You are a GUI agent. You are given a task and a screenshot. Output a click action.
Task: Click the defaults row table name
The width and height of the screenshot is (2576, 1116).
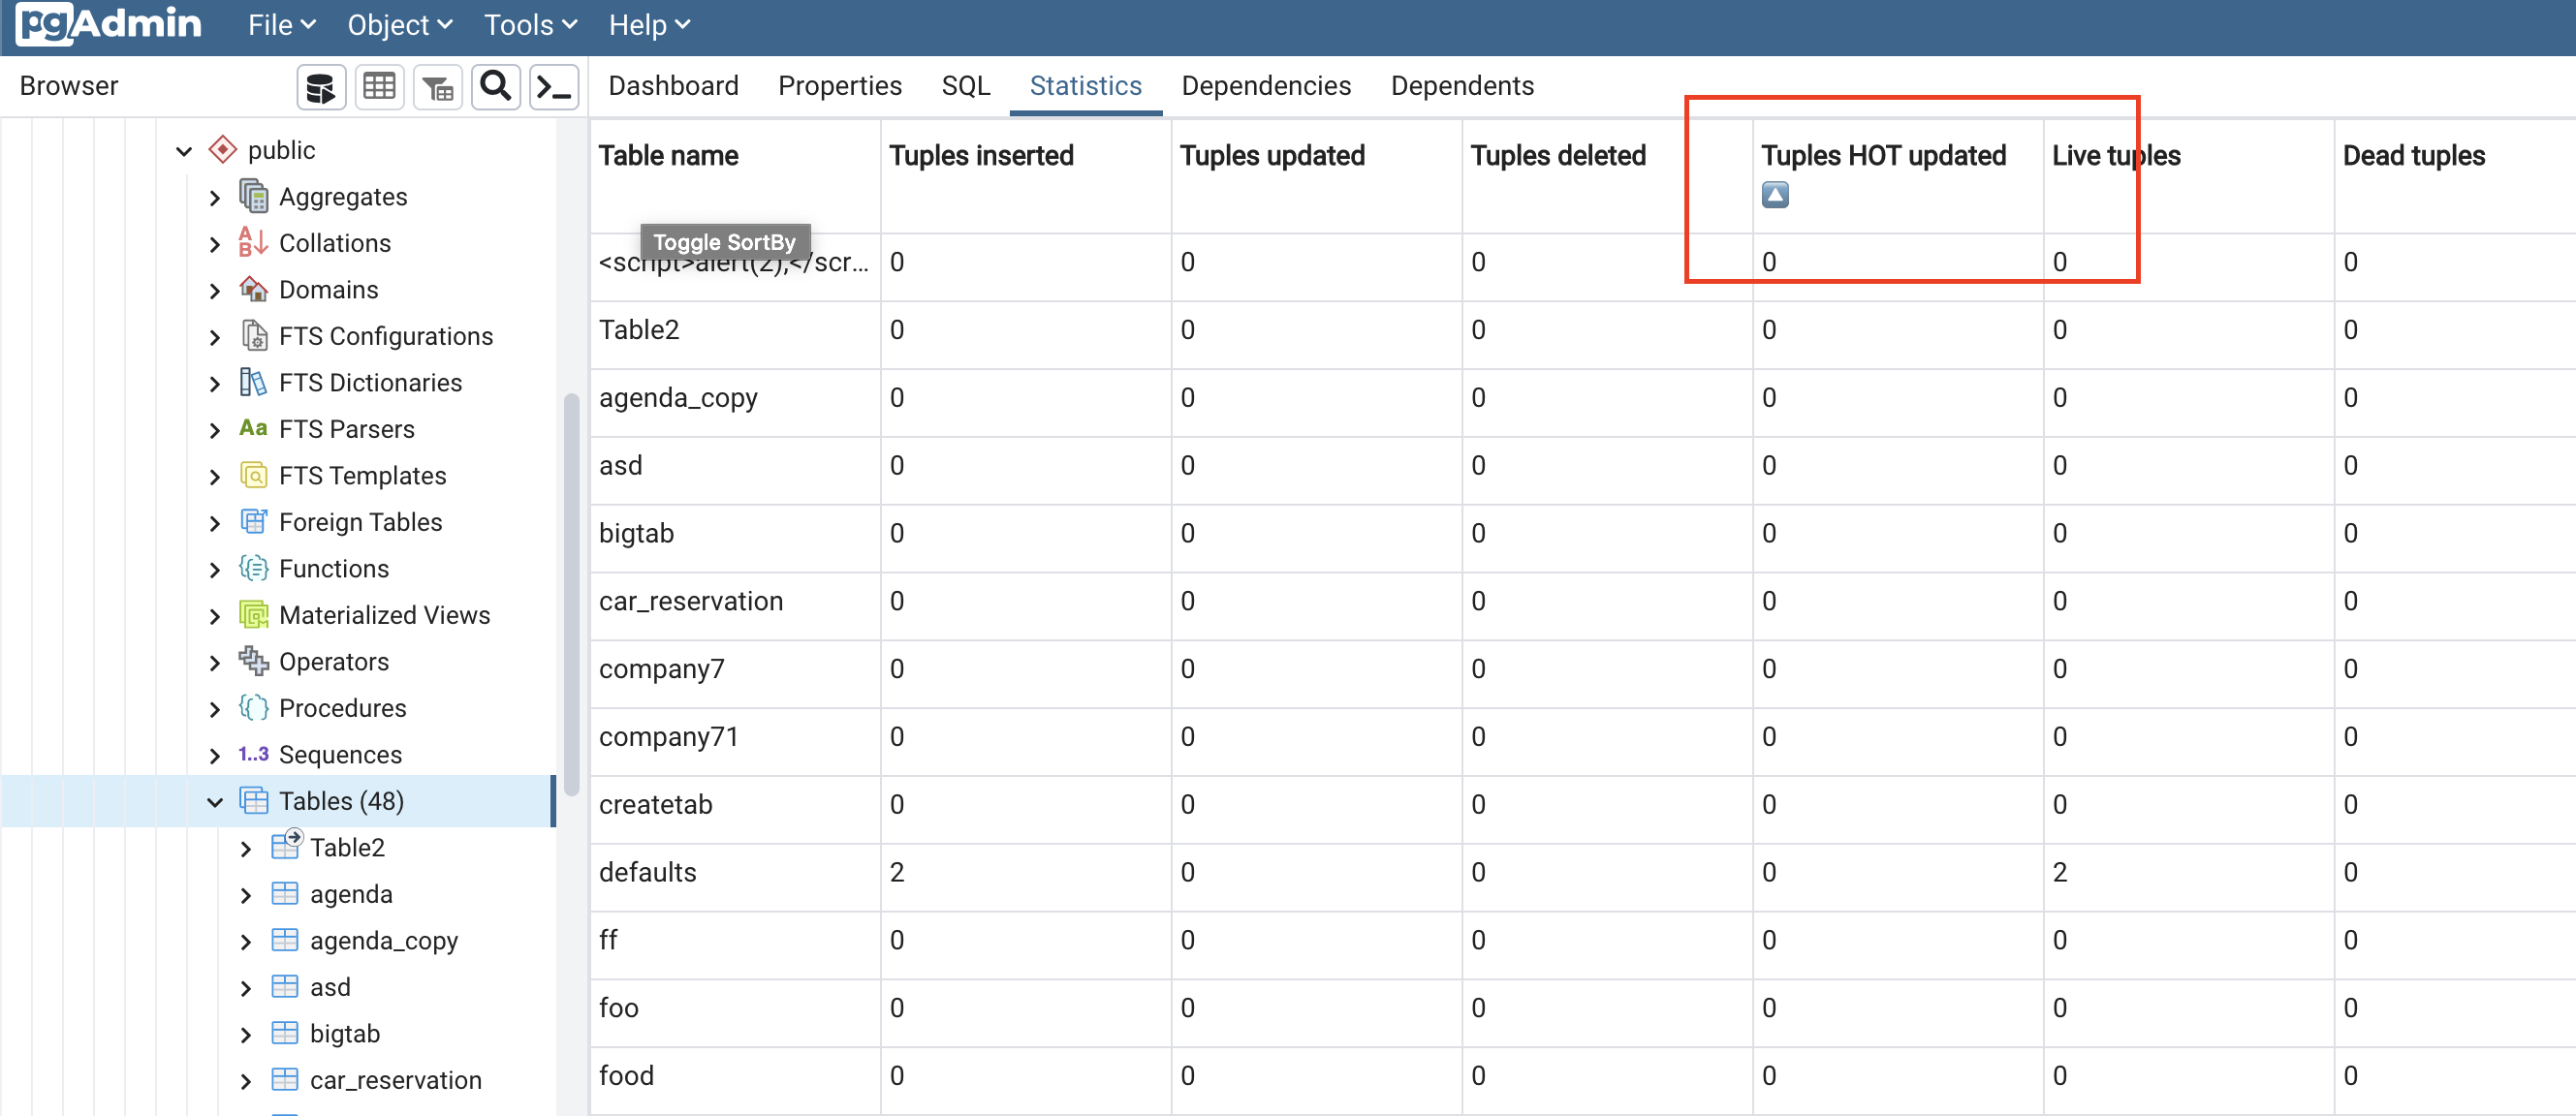pos(647,872)
